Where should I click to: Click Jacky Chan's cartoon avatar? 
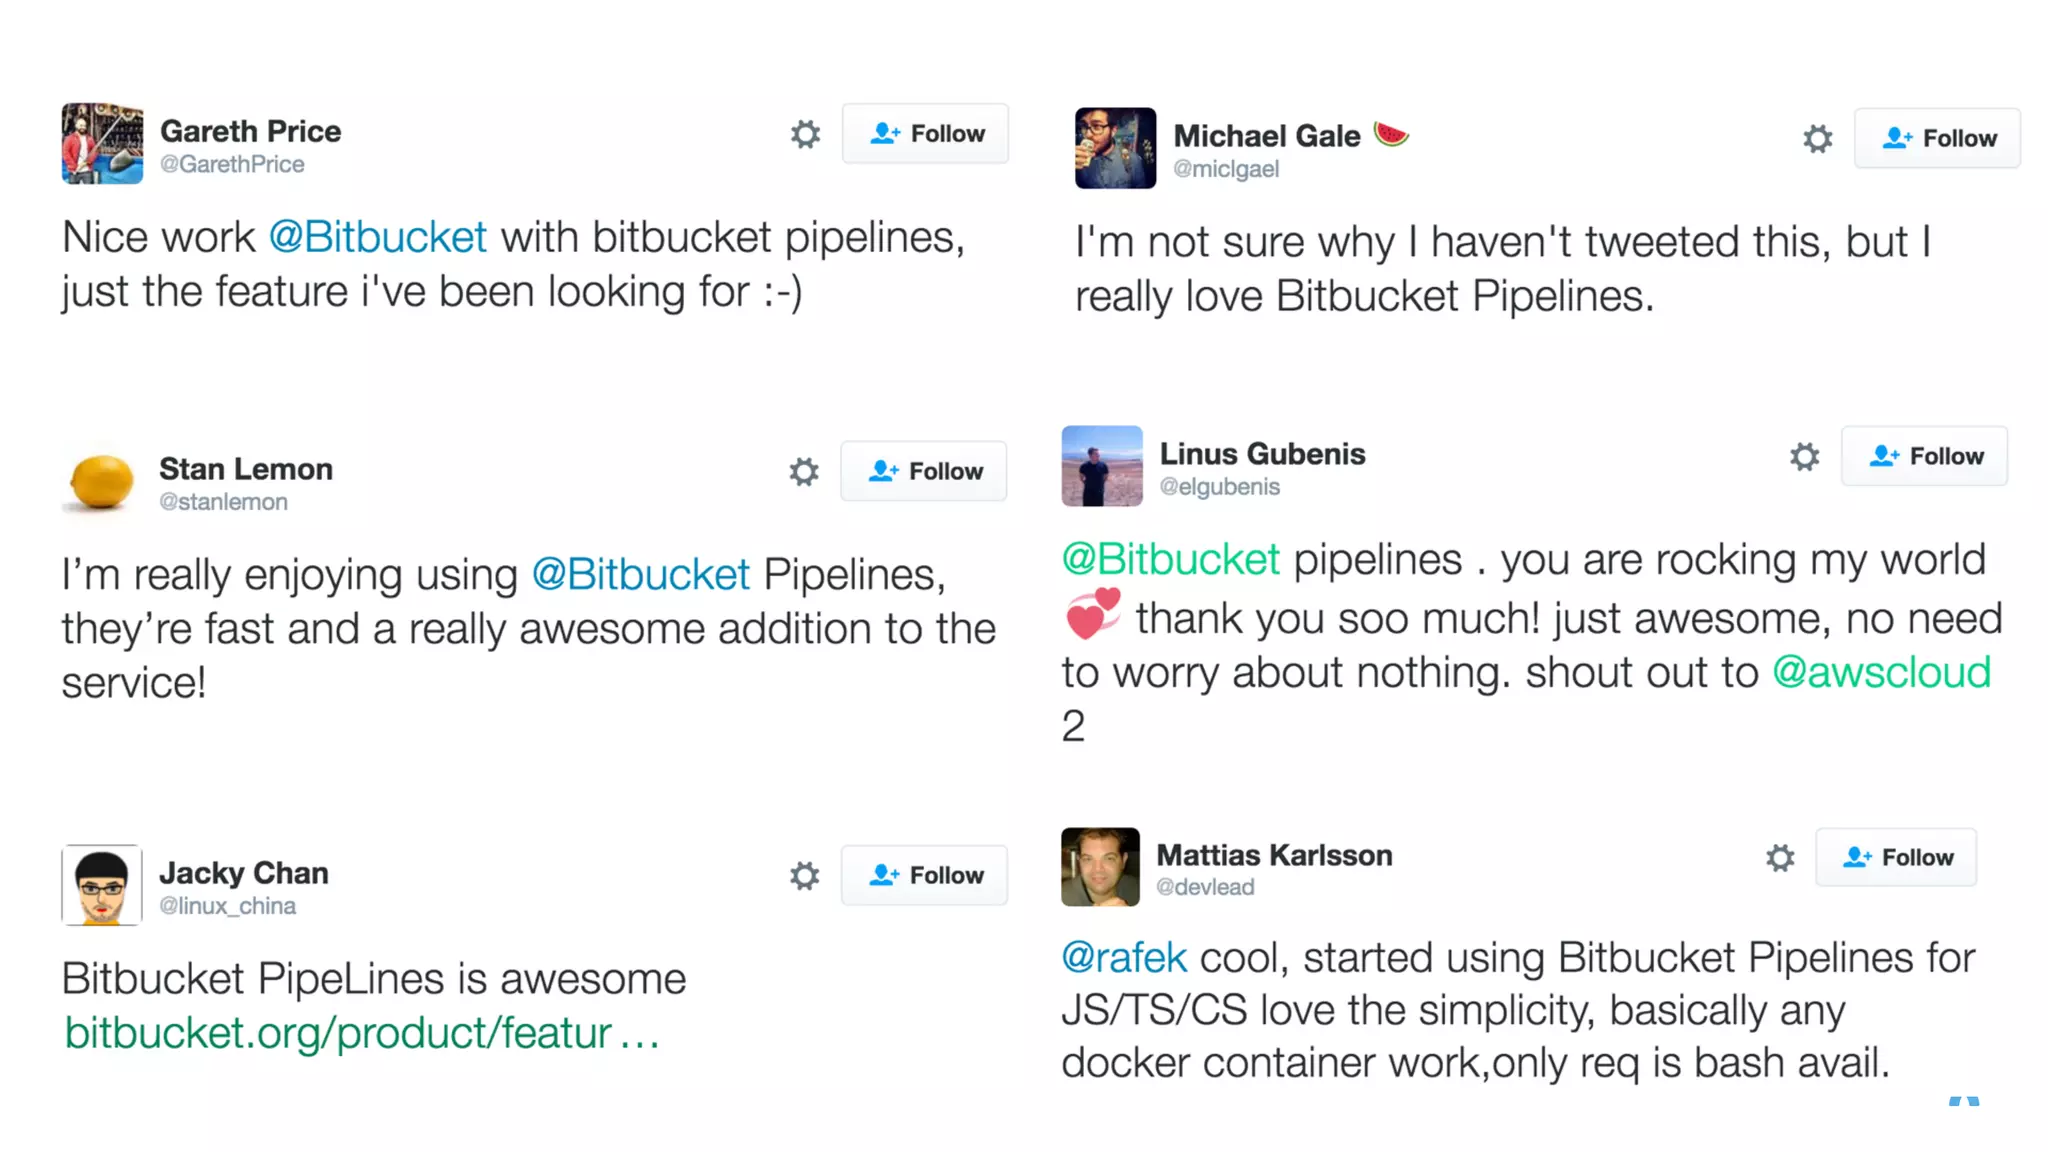pyautogui.click(x=101, y=885)
